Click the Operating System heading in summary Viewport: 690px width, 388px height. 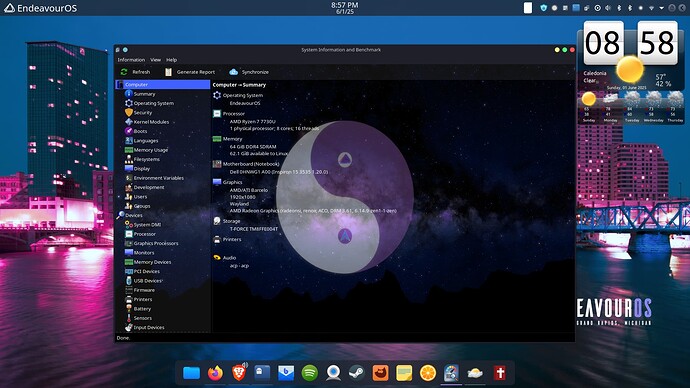242,95
